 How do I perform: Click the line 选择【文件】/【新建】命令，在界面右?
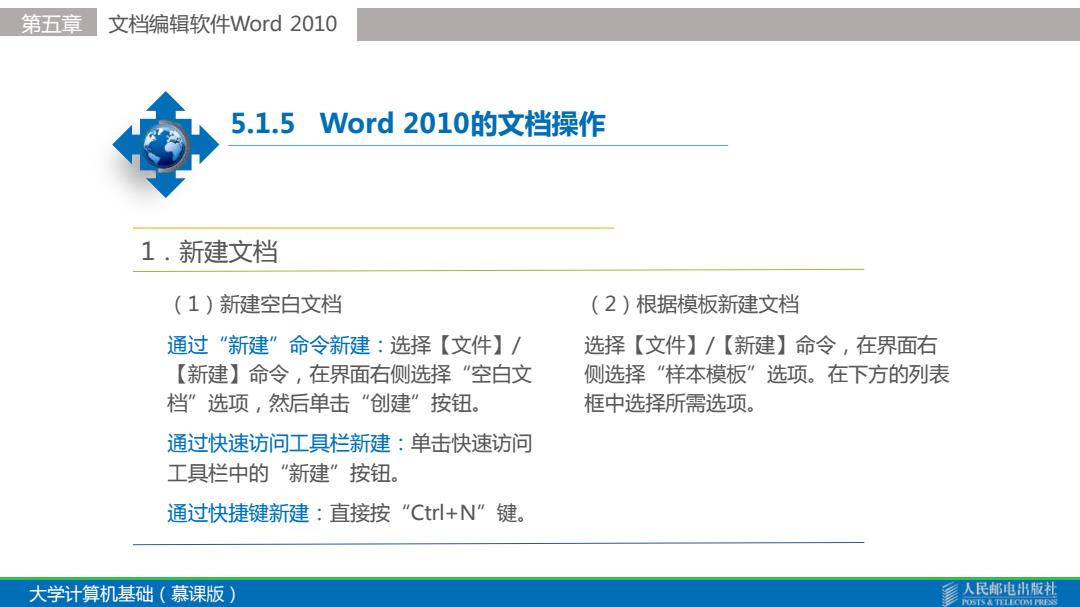760,344
